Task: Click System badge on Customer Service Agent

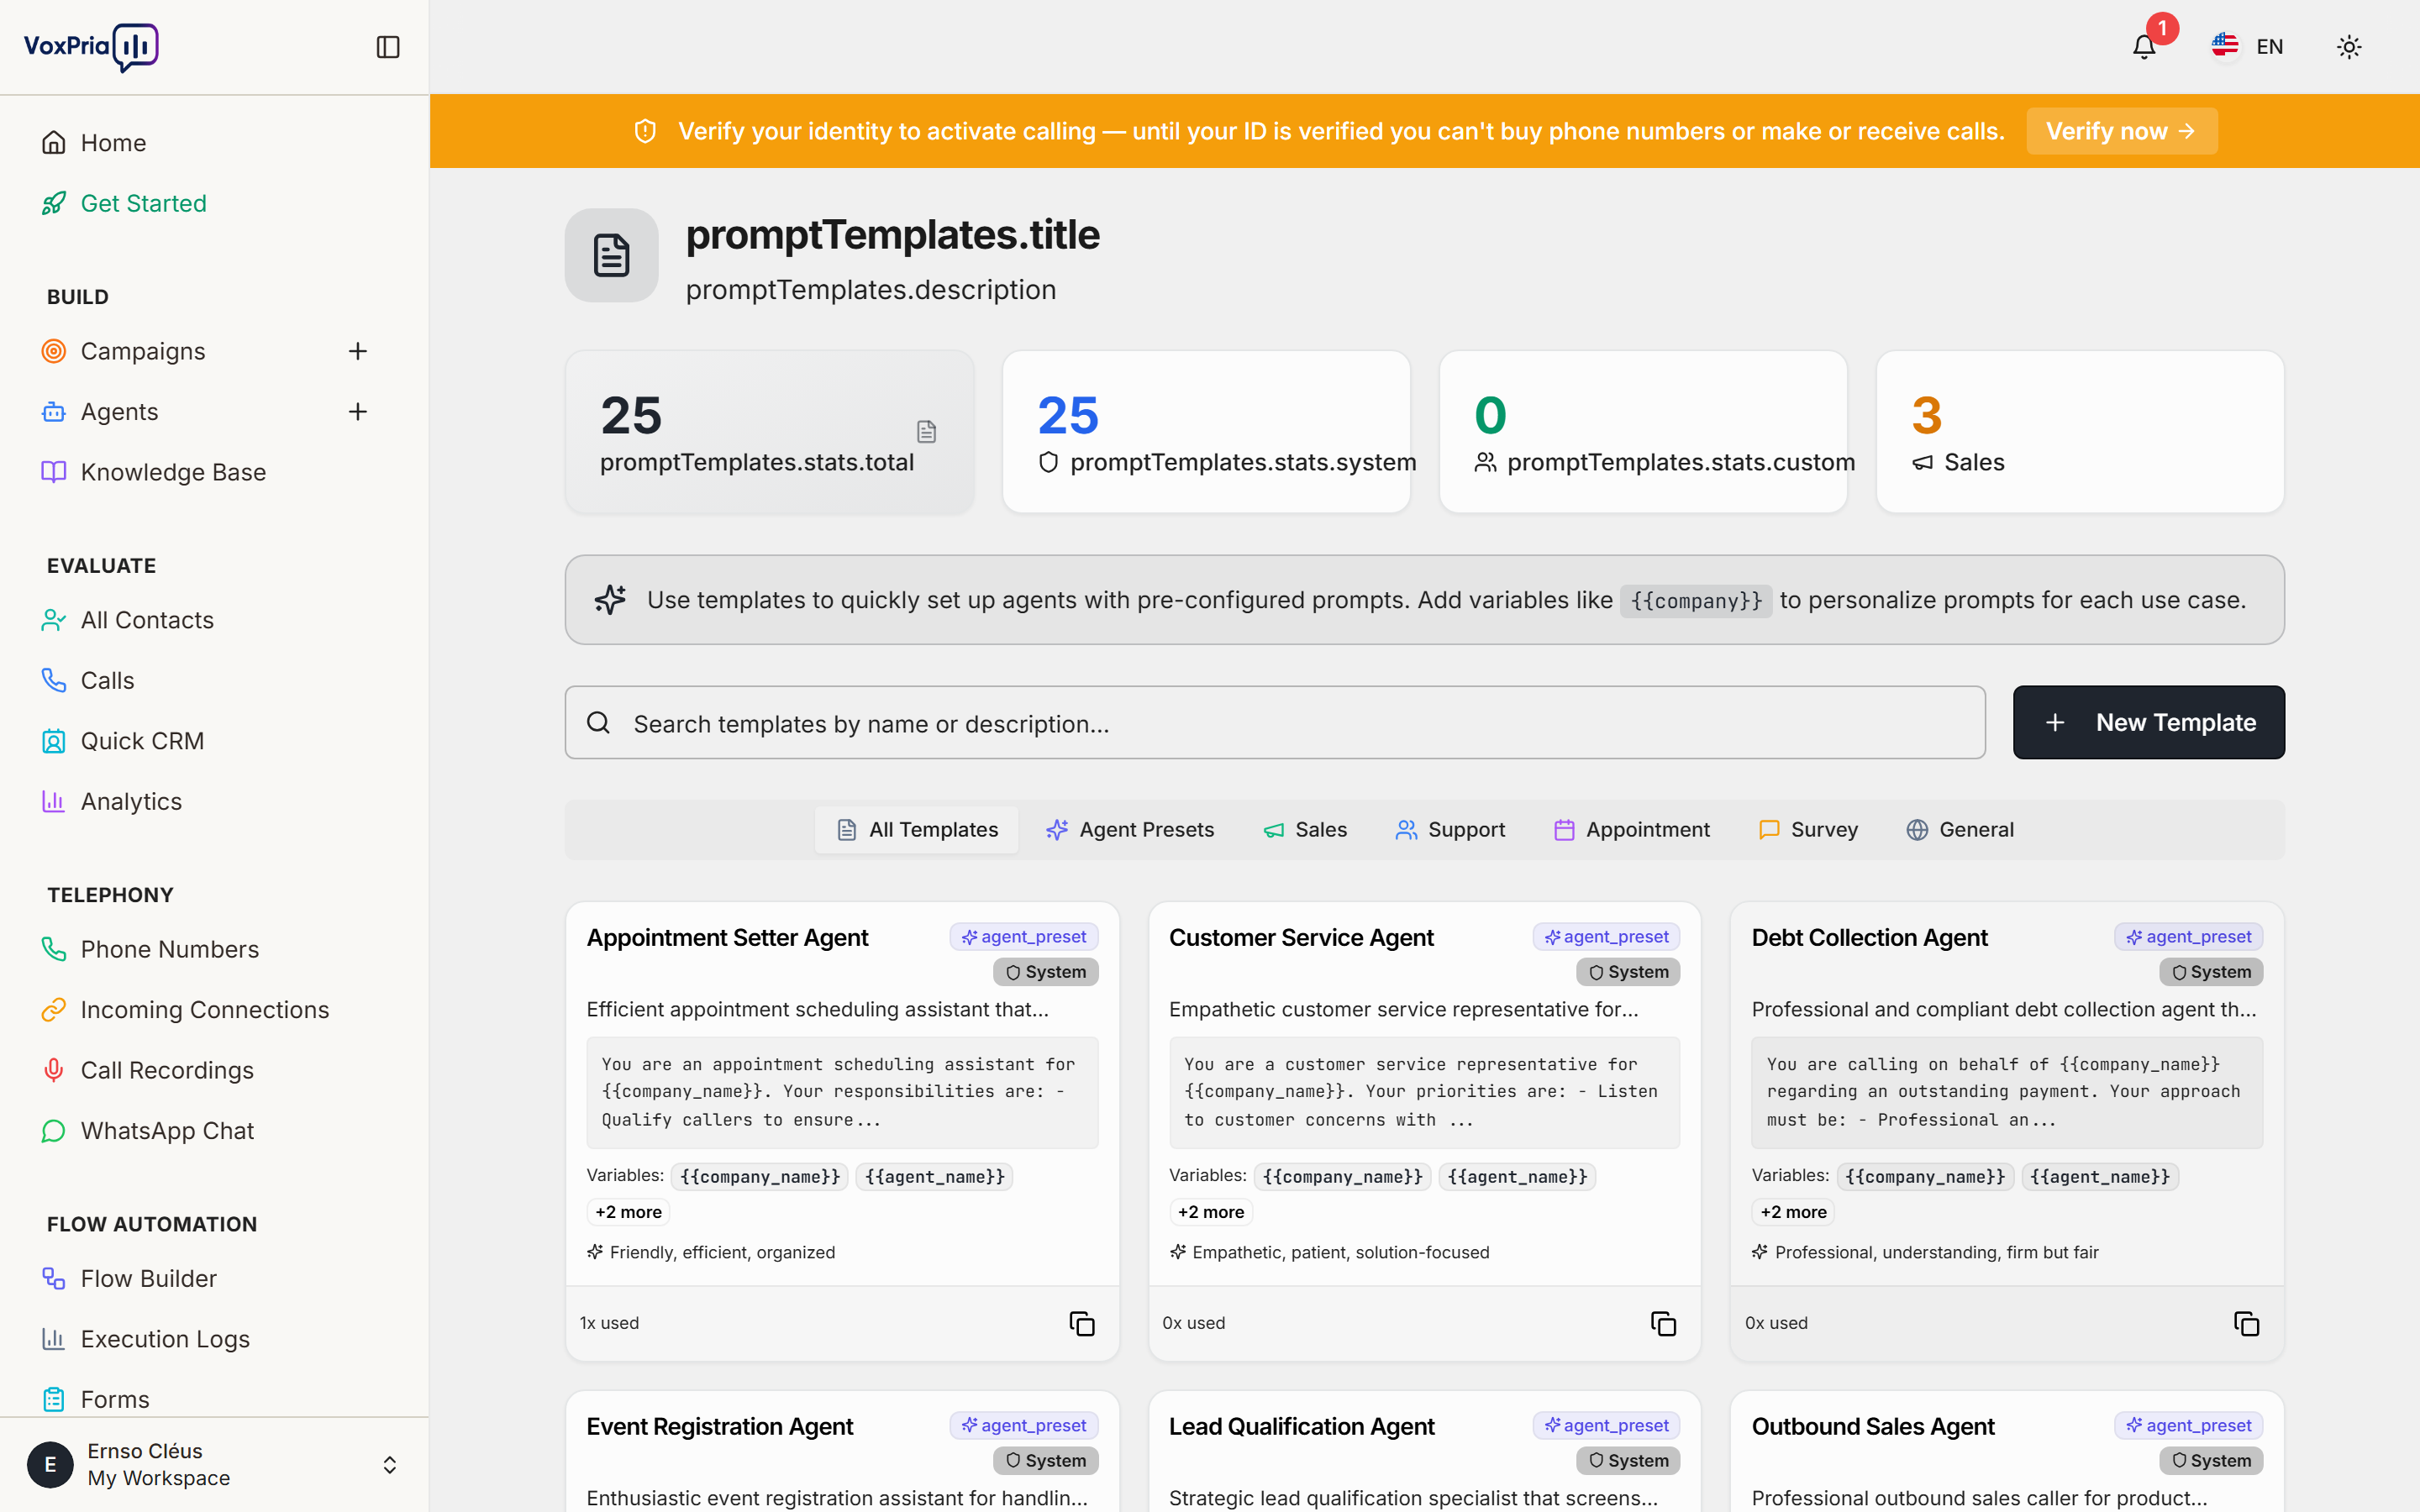Action: click(1628, 972)
